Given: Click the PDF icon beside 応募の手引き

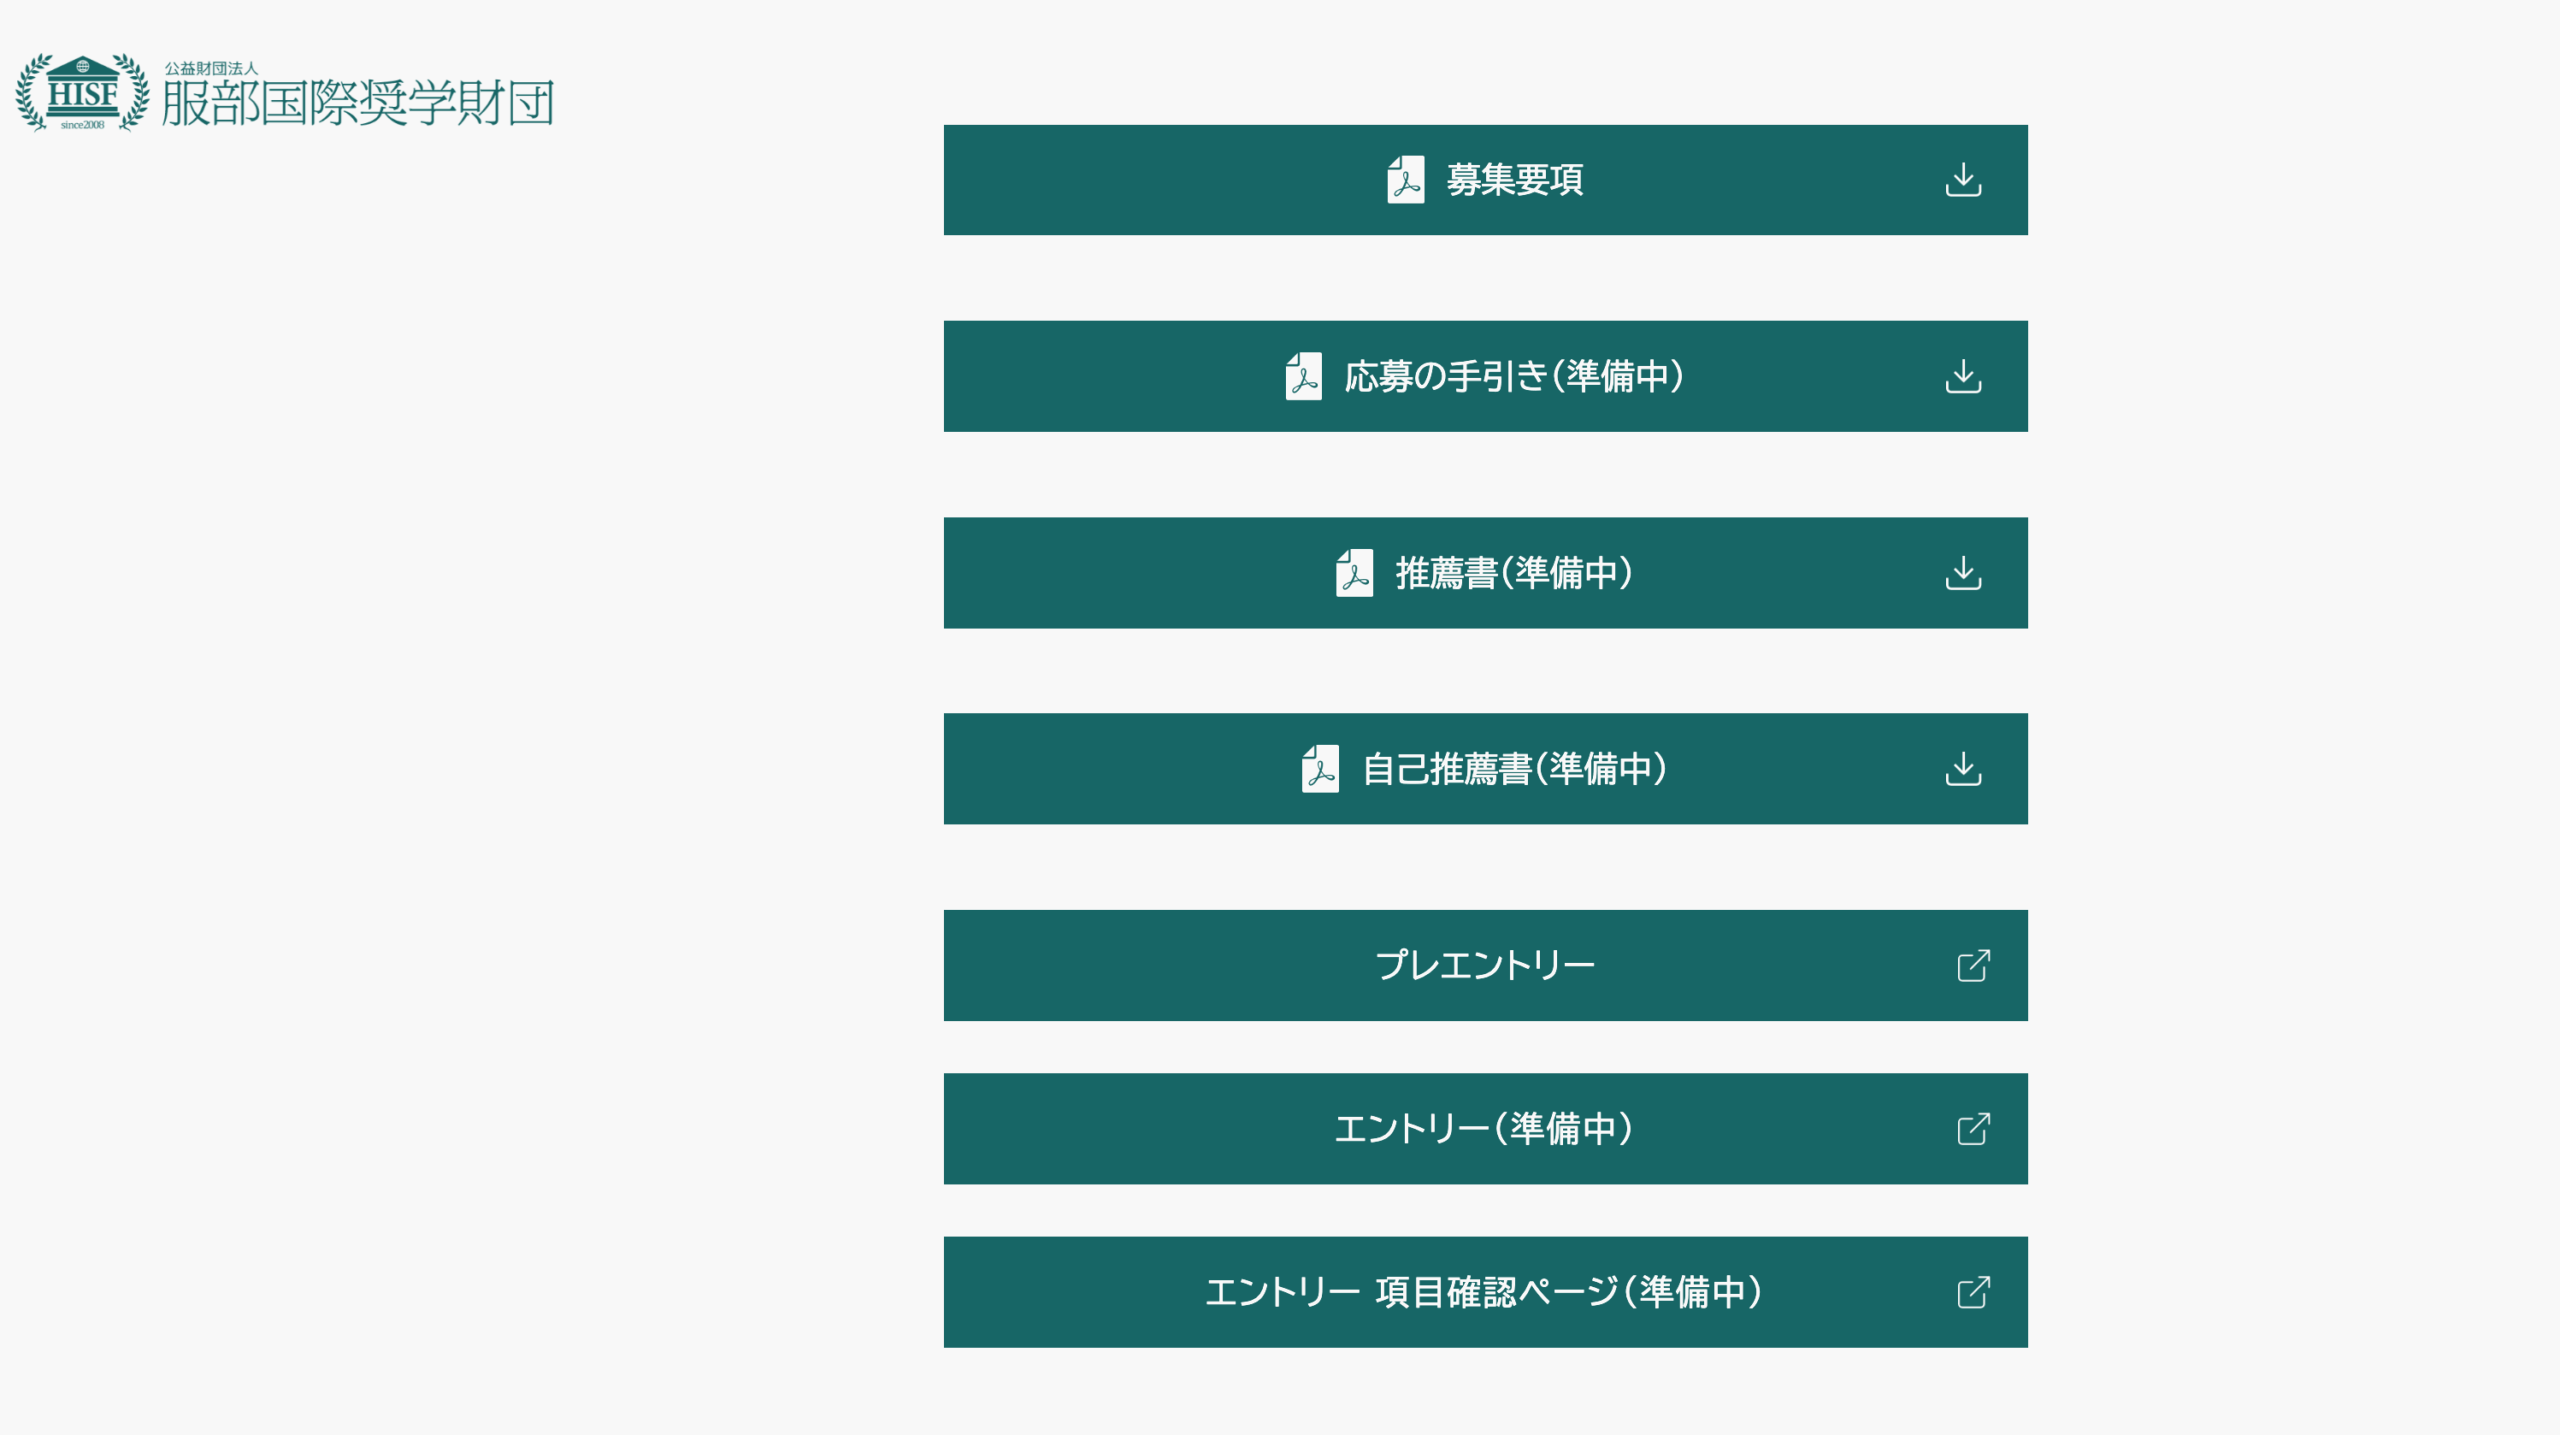Looking at the screenshot, I should pyautogui.click(x=1303, y=377).
